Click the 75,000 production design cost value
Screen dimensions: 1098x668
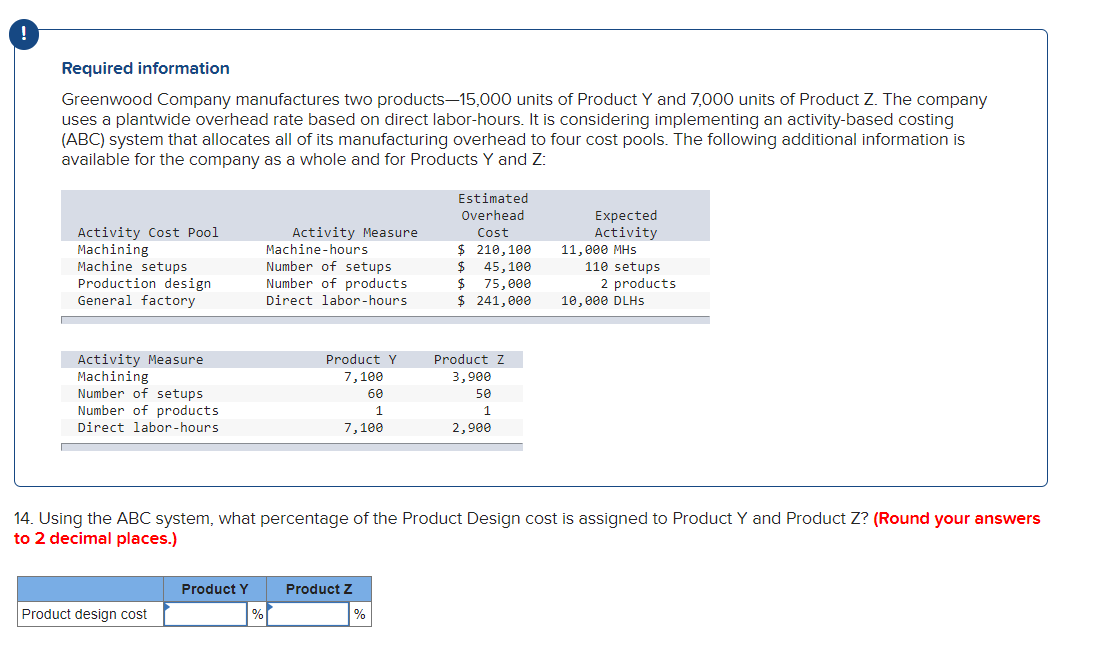507,284
